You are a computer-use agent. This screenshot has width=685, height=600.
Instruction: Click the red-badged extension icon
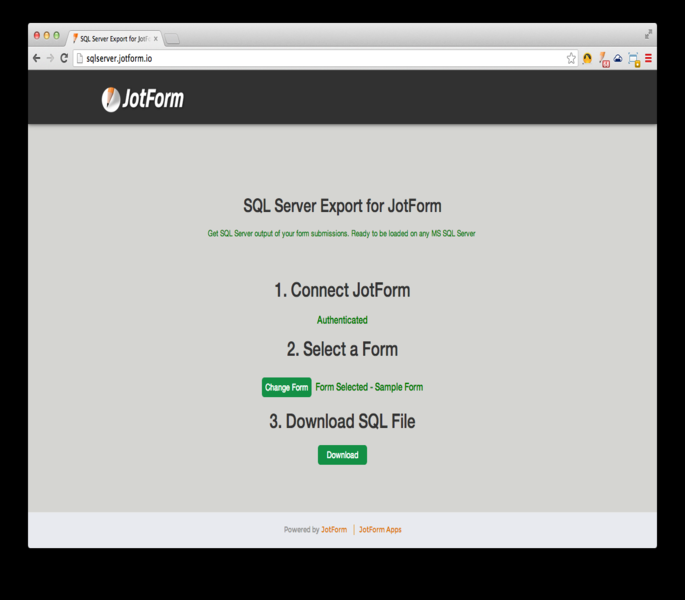point(603,59)
